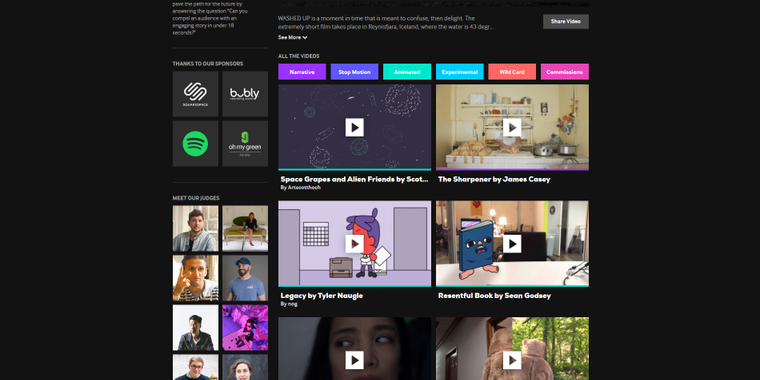Play the Legacy by Tyler Naugle video

point(354,244)
